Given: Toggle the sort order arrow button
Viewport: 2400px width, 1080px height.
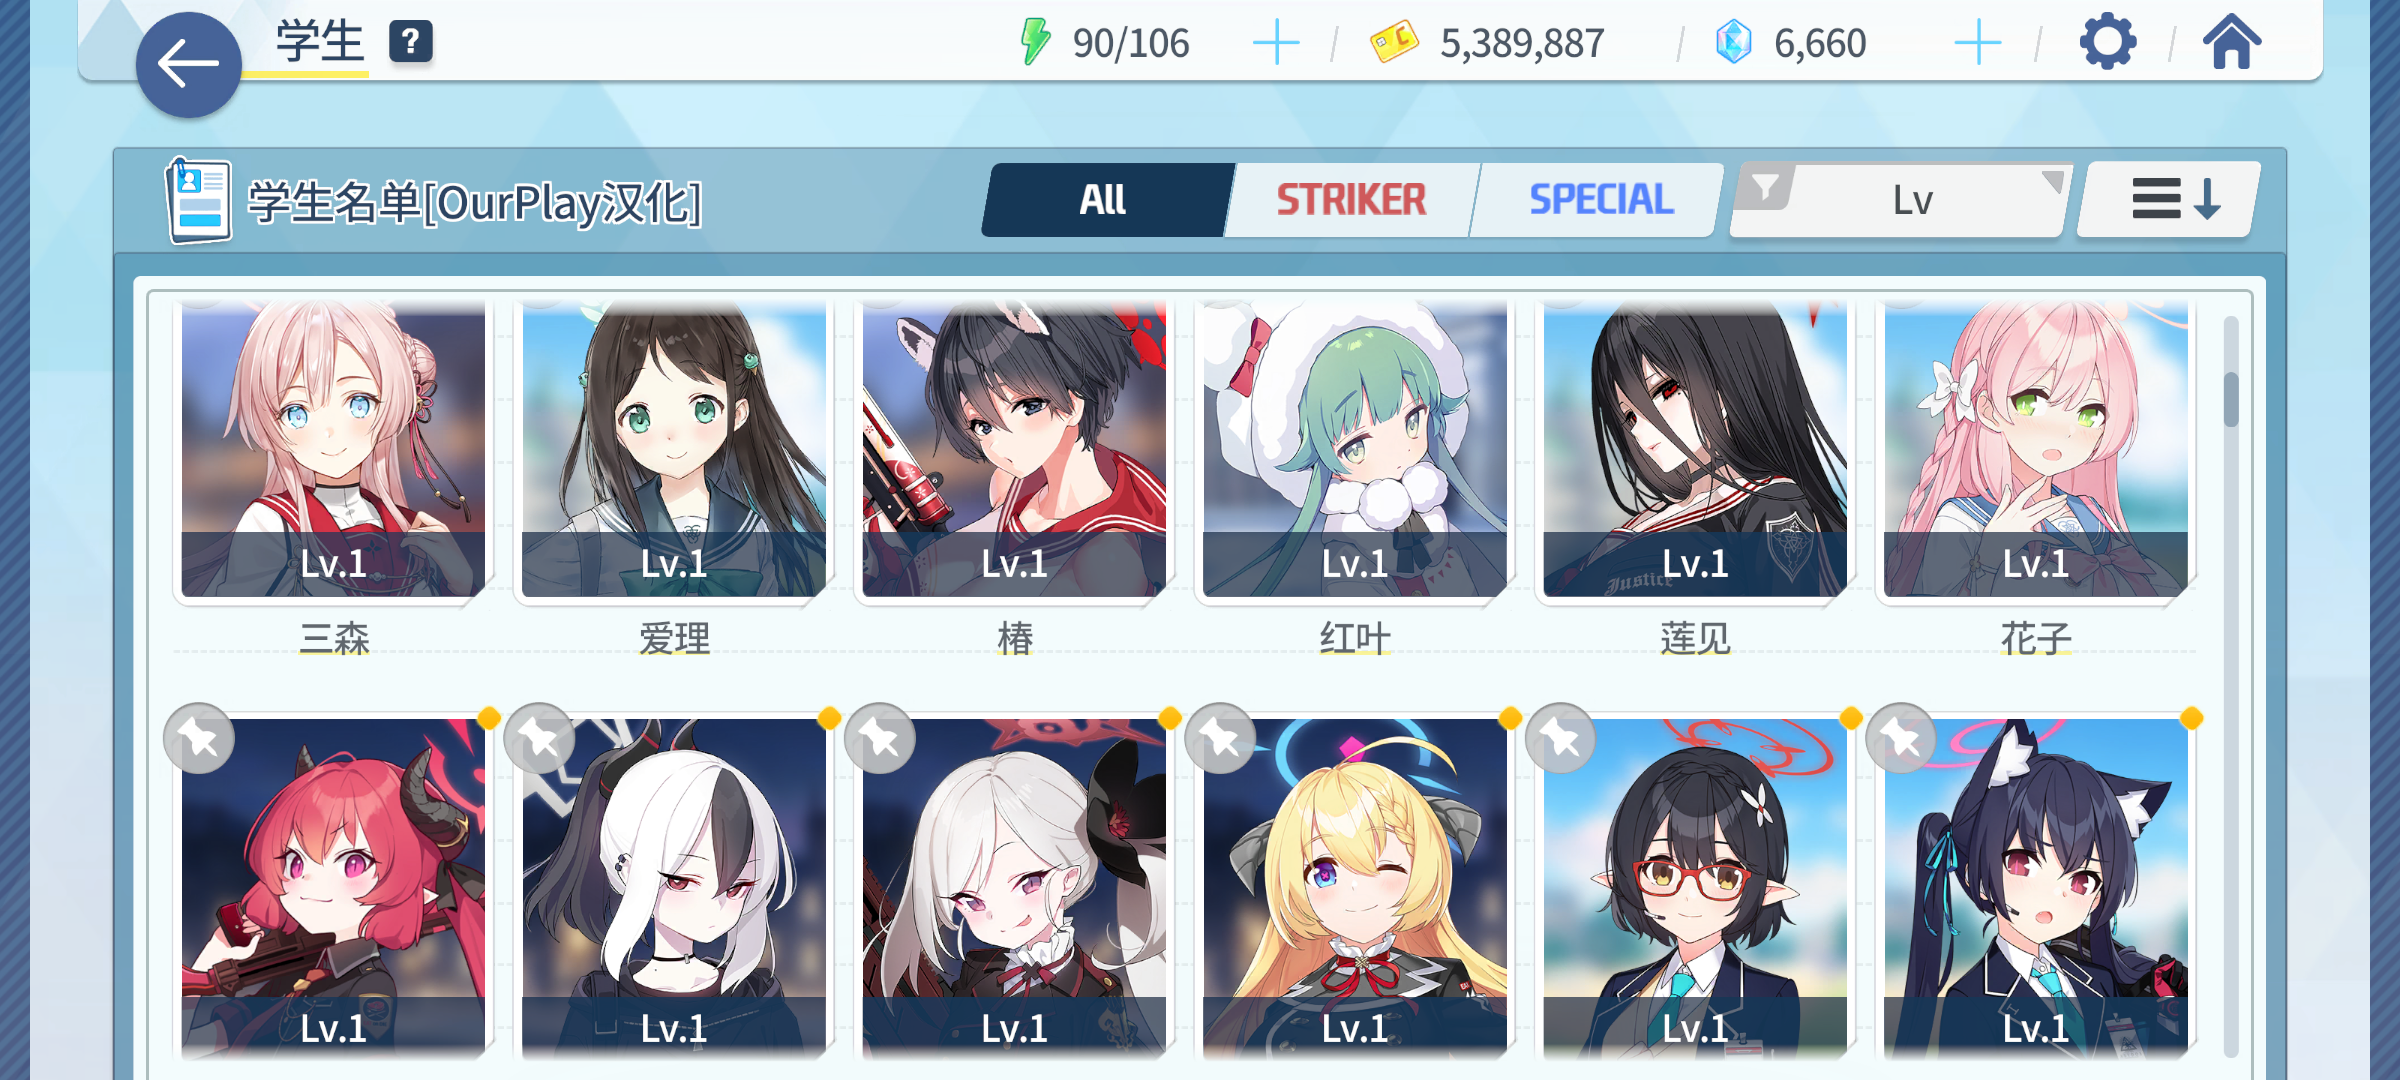Looking at the screenshot, I should pyautogui.click(x=2170, y=199).
